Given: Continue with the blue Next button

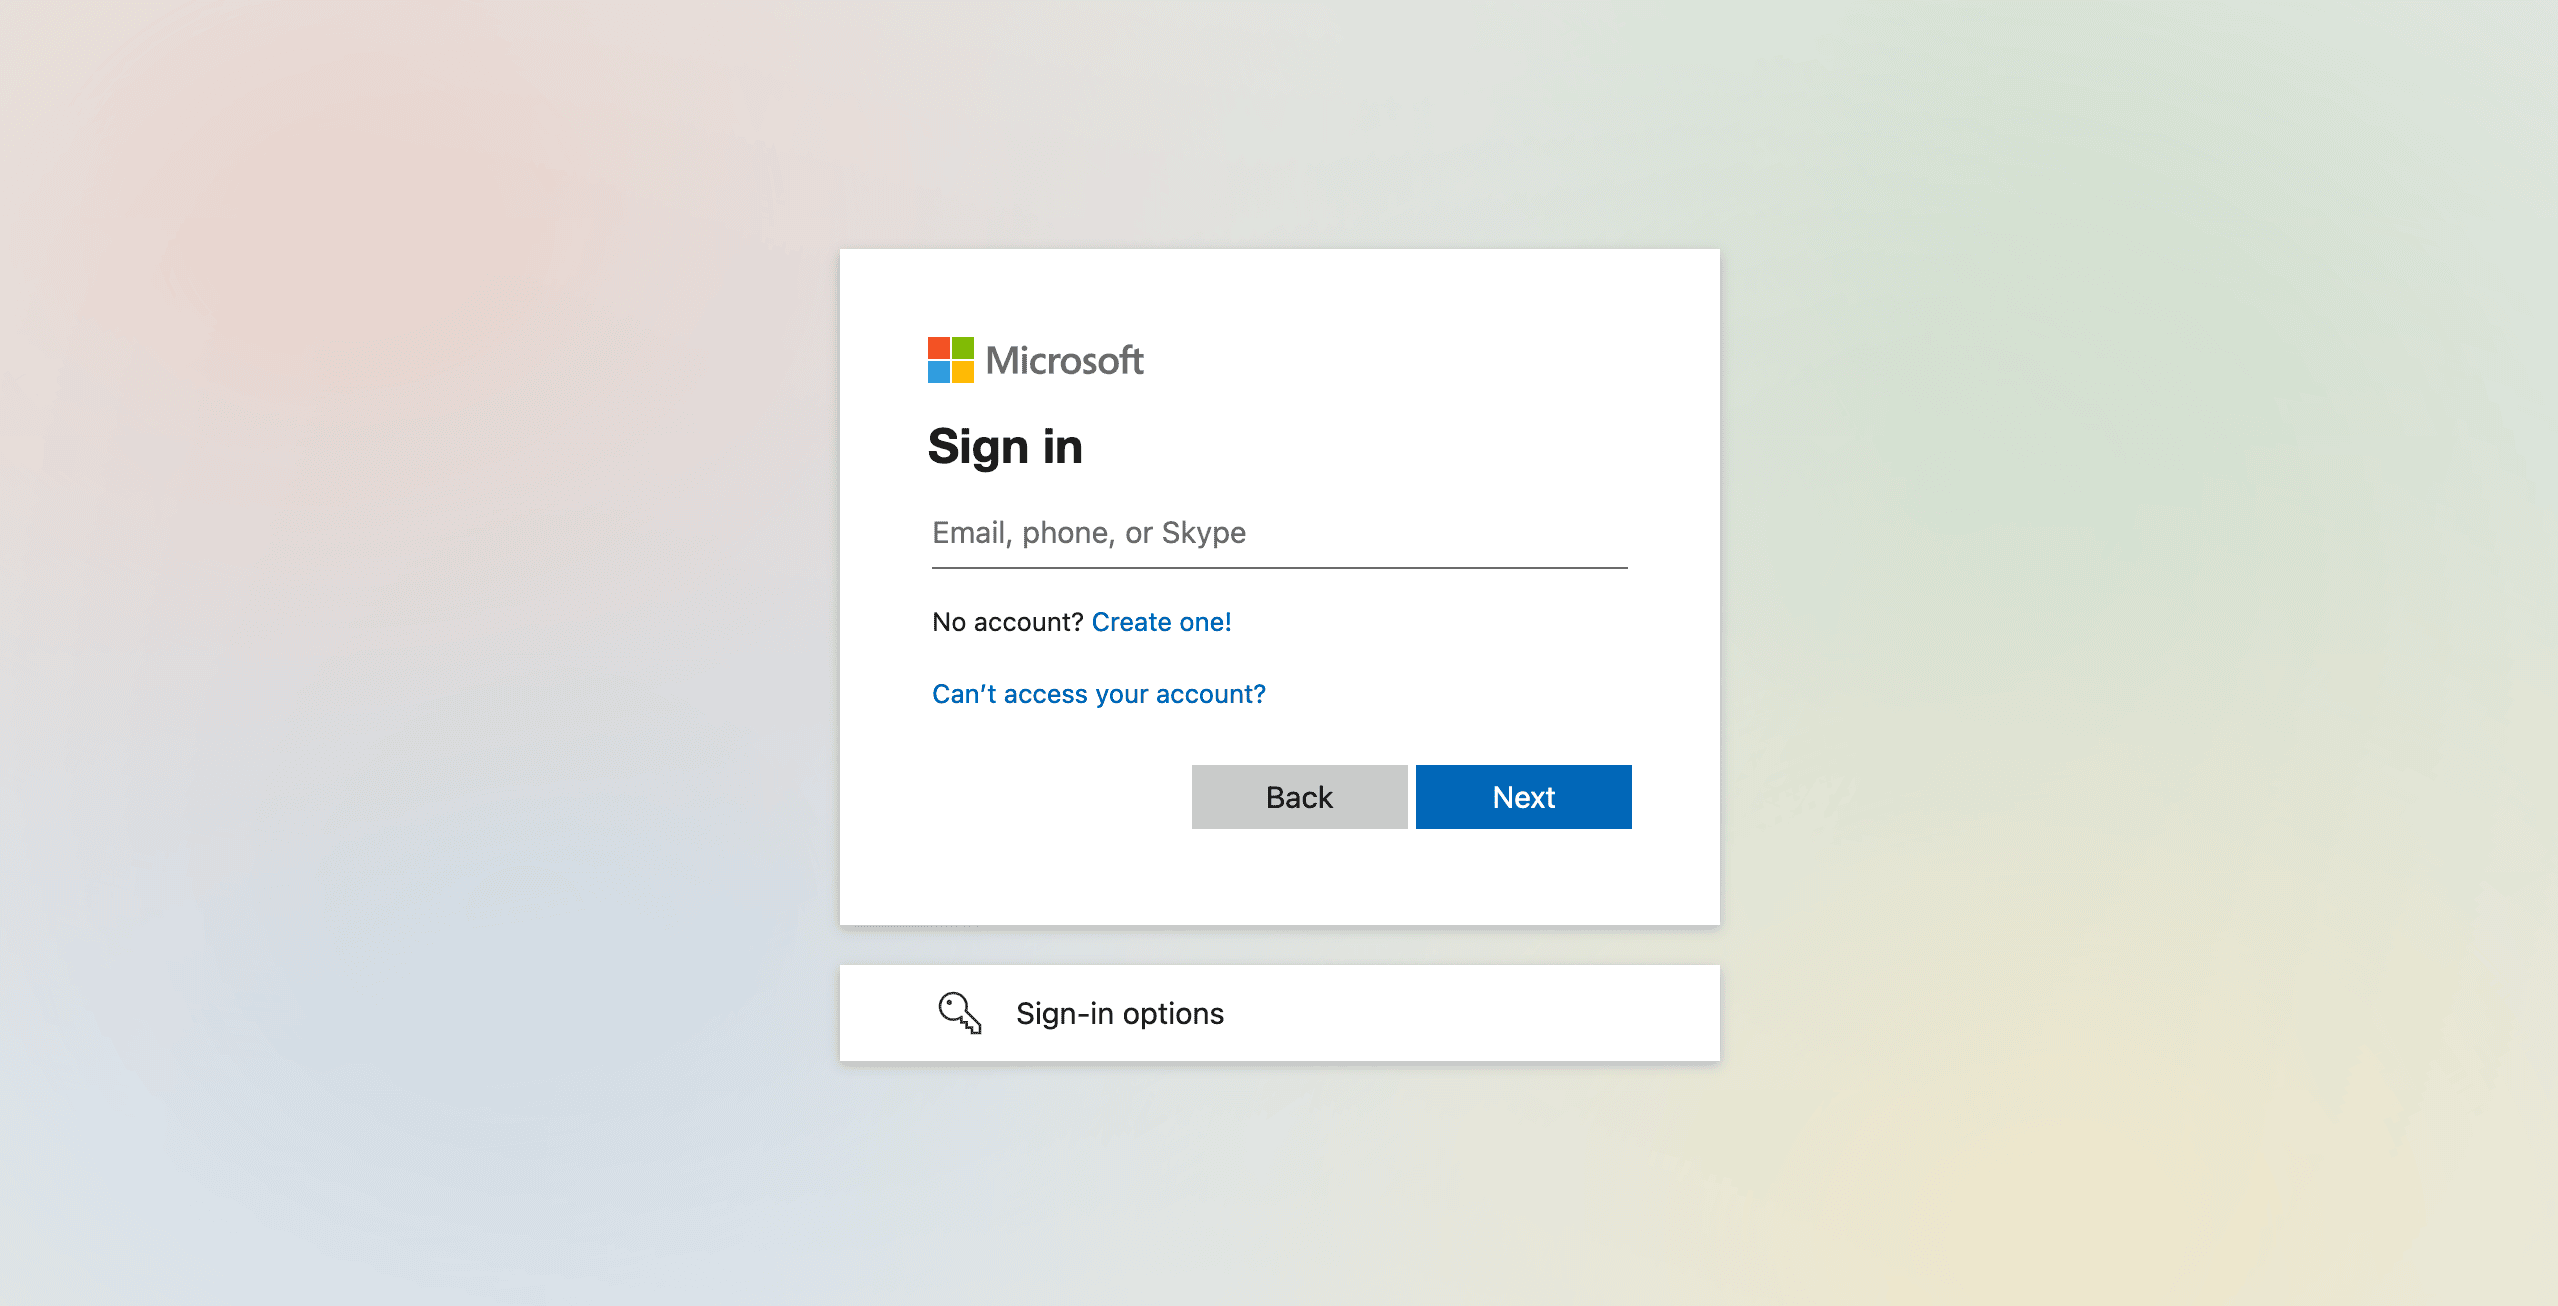Looking at the screenshot, I should (1523, 797).
